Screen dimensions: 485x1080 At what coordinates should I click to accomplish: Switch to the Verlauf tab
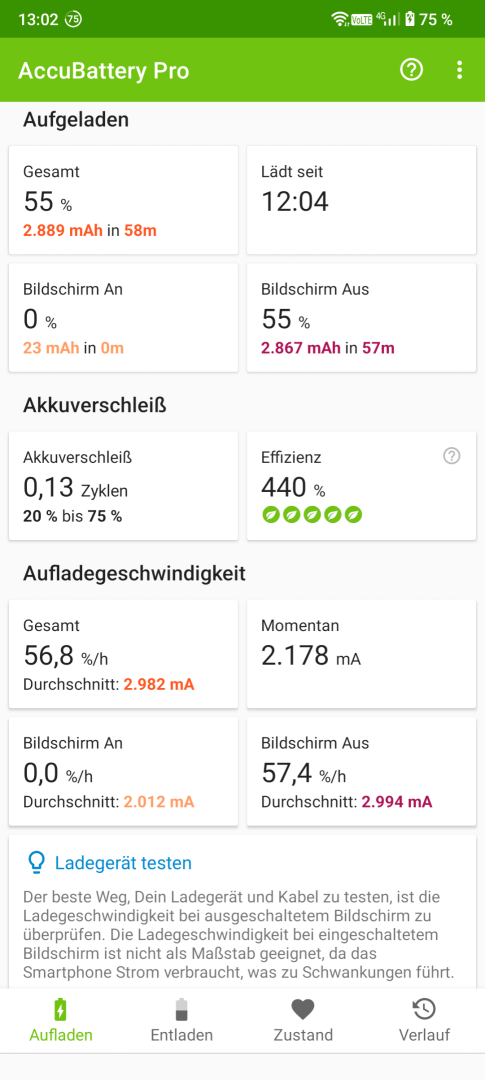pyautogui.click(x=424, y=1020)
